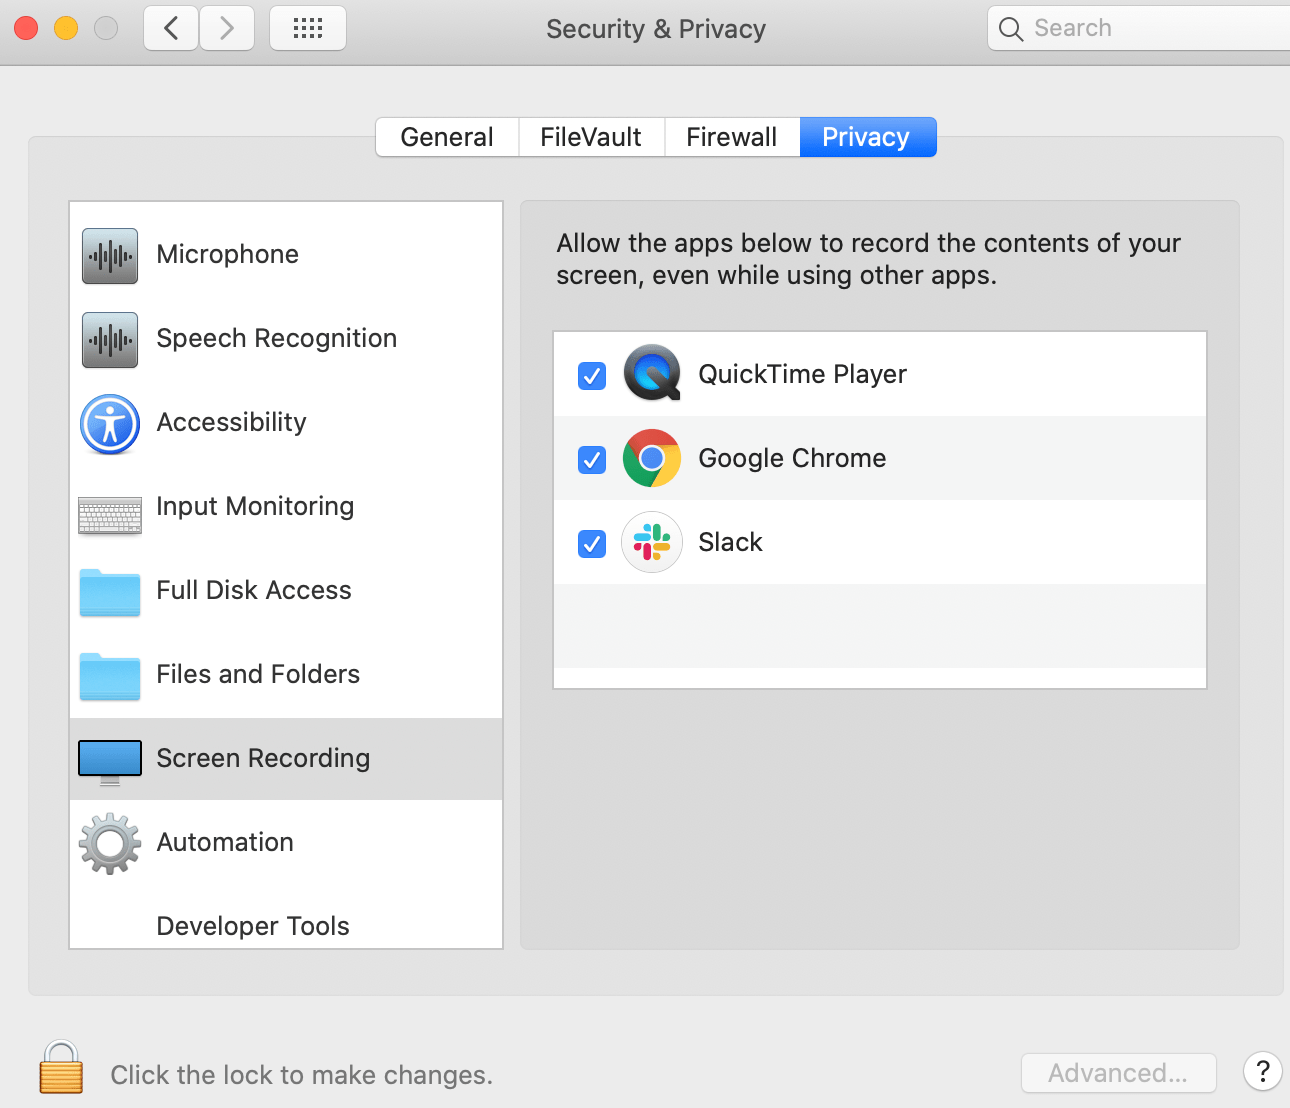This screenshot has width=1290, height=1108.
Task: Click the Speech Recognition waveform icon
Action: point(110,340)
